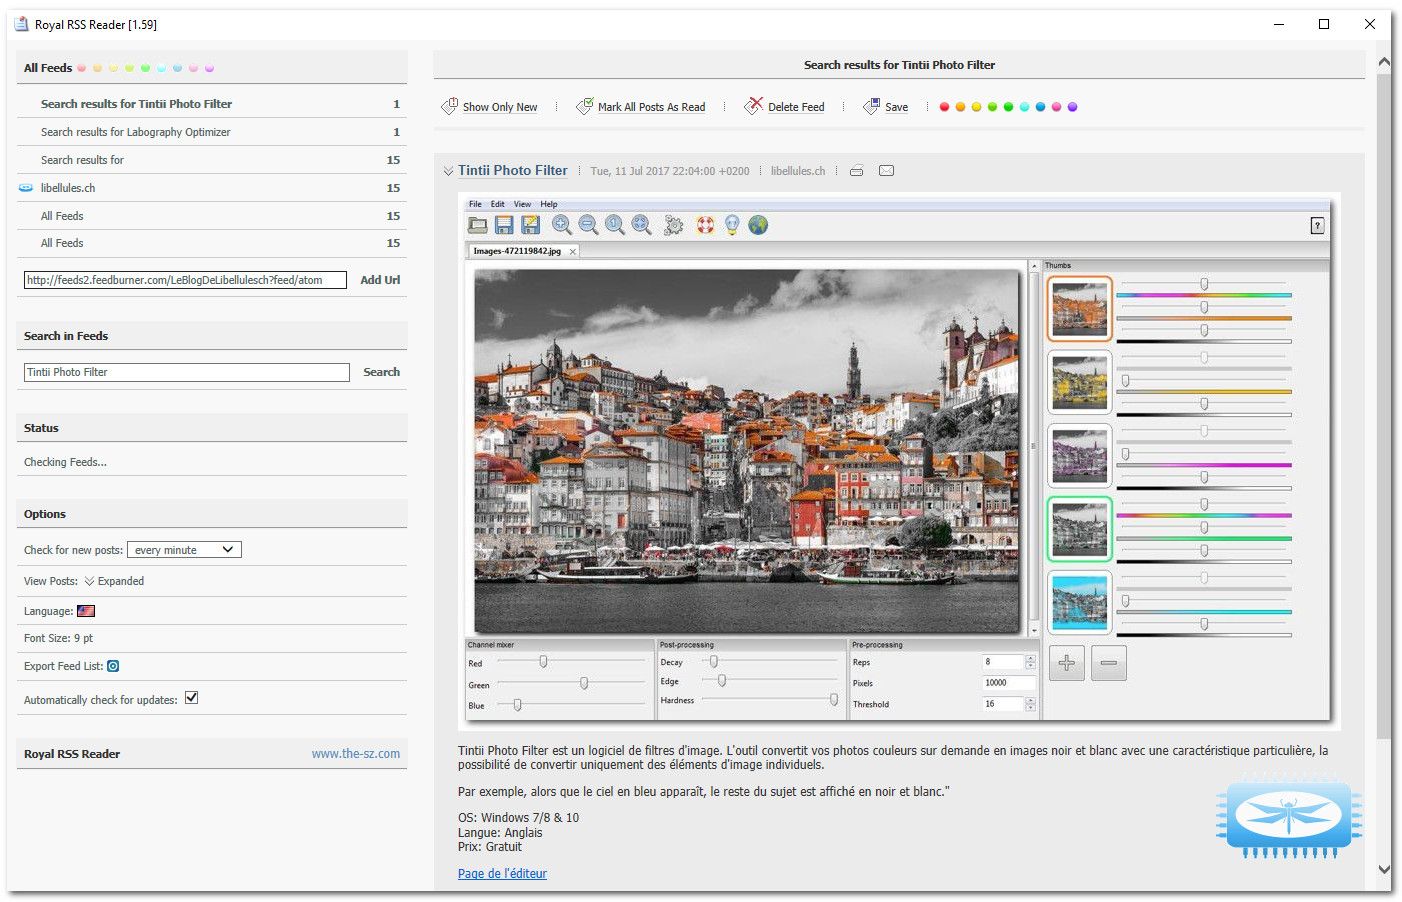
Task: Click the Show Only New link
Action: (500, 107)
